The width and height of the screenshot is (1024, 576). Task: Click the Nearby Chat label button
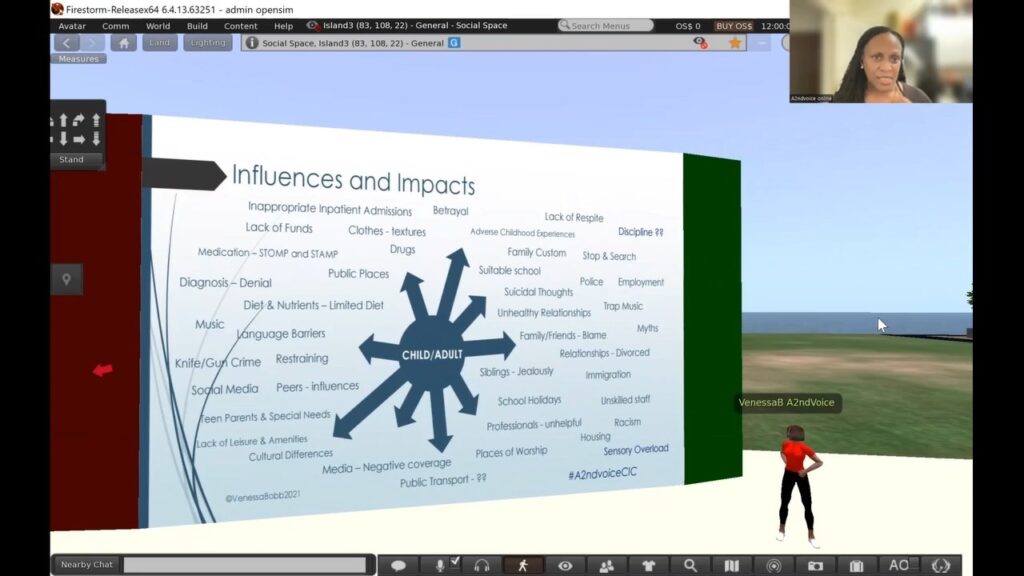[87, 565]
